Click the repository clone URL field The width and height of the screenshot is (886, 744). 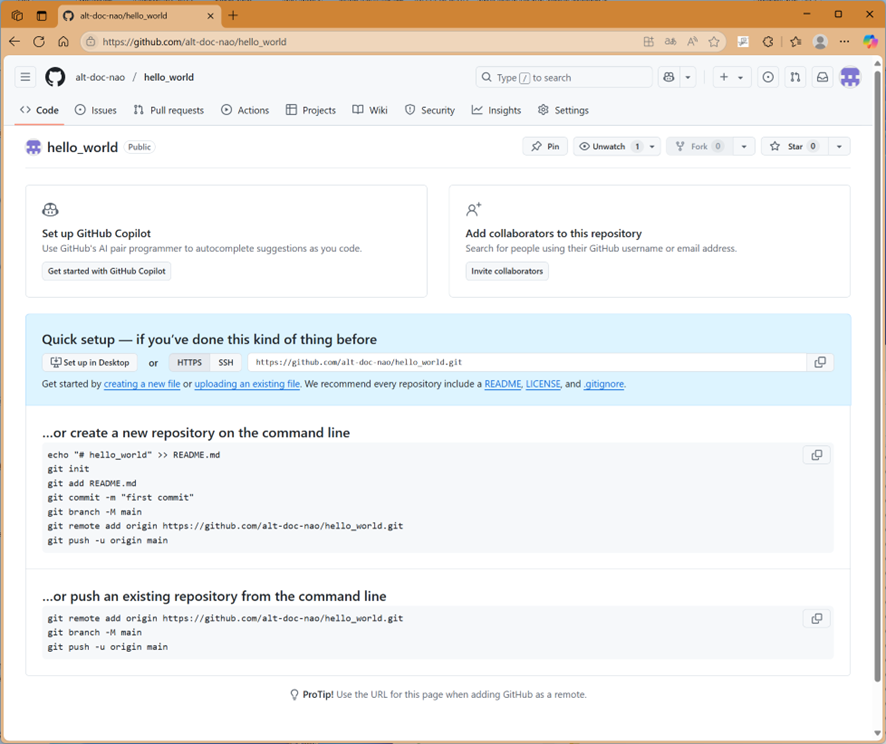click(x=527, y=363)
